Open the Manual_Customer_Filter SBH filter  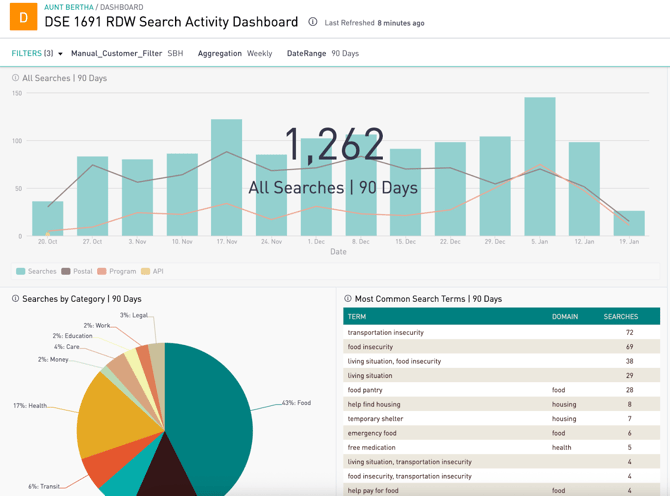pos(126,54)
